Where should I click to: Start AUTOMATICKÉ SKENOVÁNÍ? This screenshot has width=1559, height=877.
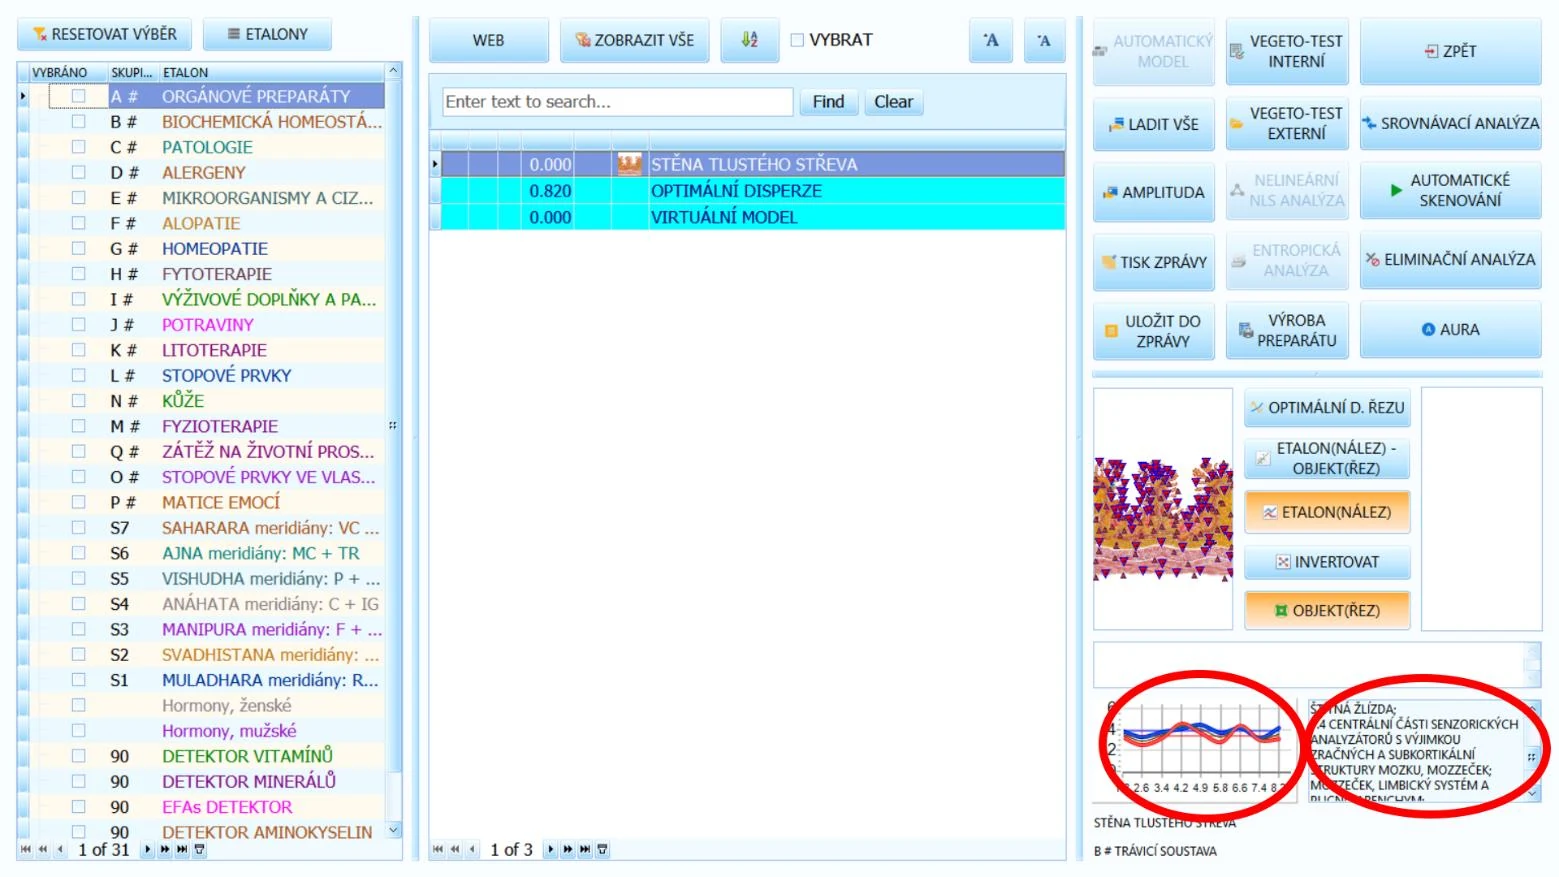coord(1450,190)
